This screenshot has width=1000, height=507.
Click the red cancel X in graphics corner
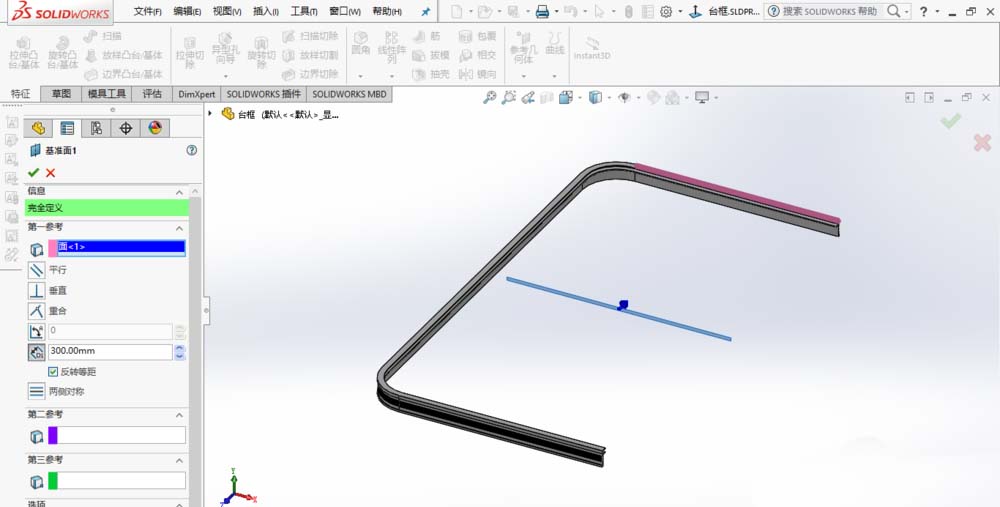pyautogui.click(x=982, y=143)
